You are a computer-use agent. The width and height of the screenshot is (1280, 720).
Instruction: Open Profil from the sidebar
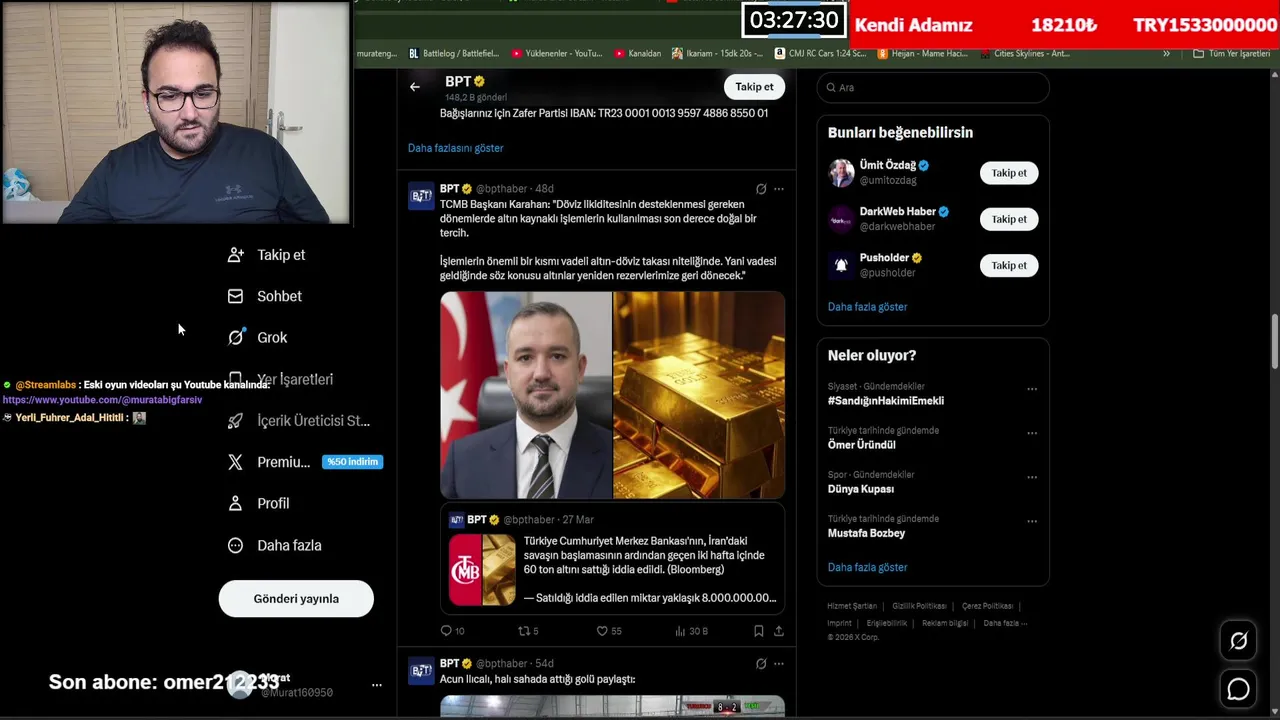pos(259,503)
